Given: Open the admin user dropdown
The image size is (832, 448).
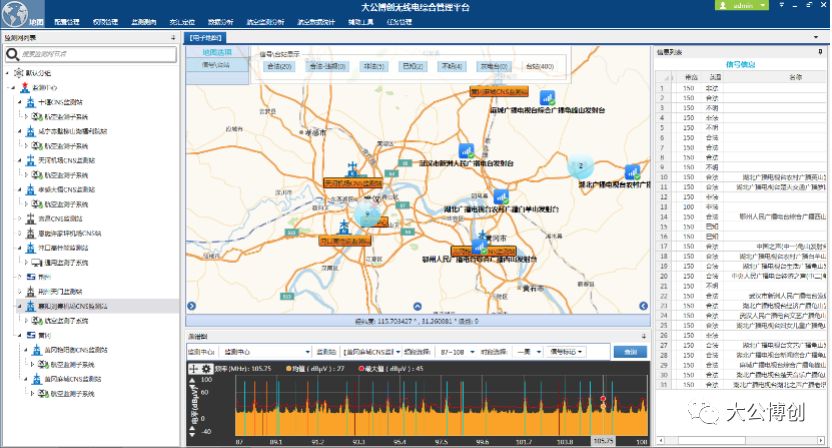Looking at the screenshot, I should tap(741, 5).
